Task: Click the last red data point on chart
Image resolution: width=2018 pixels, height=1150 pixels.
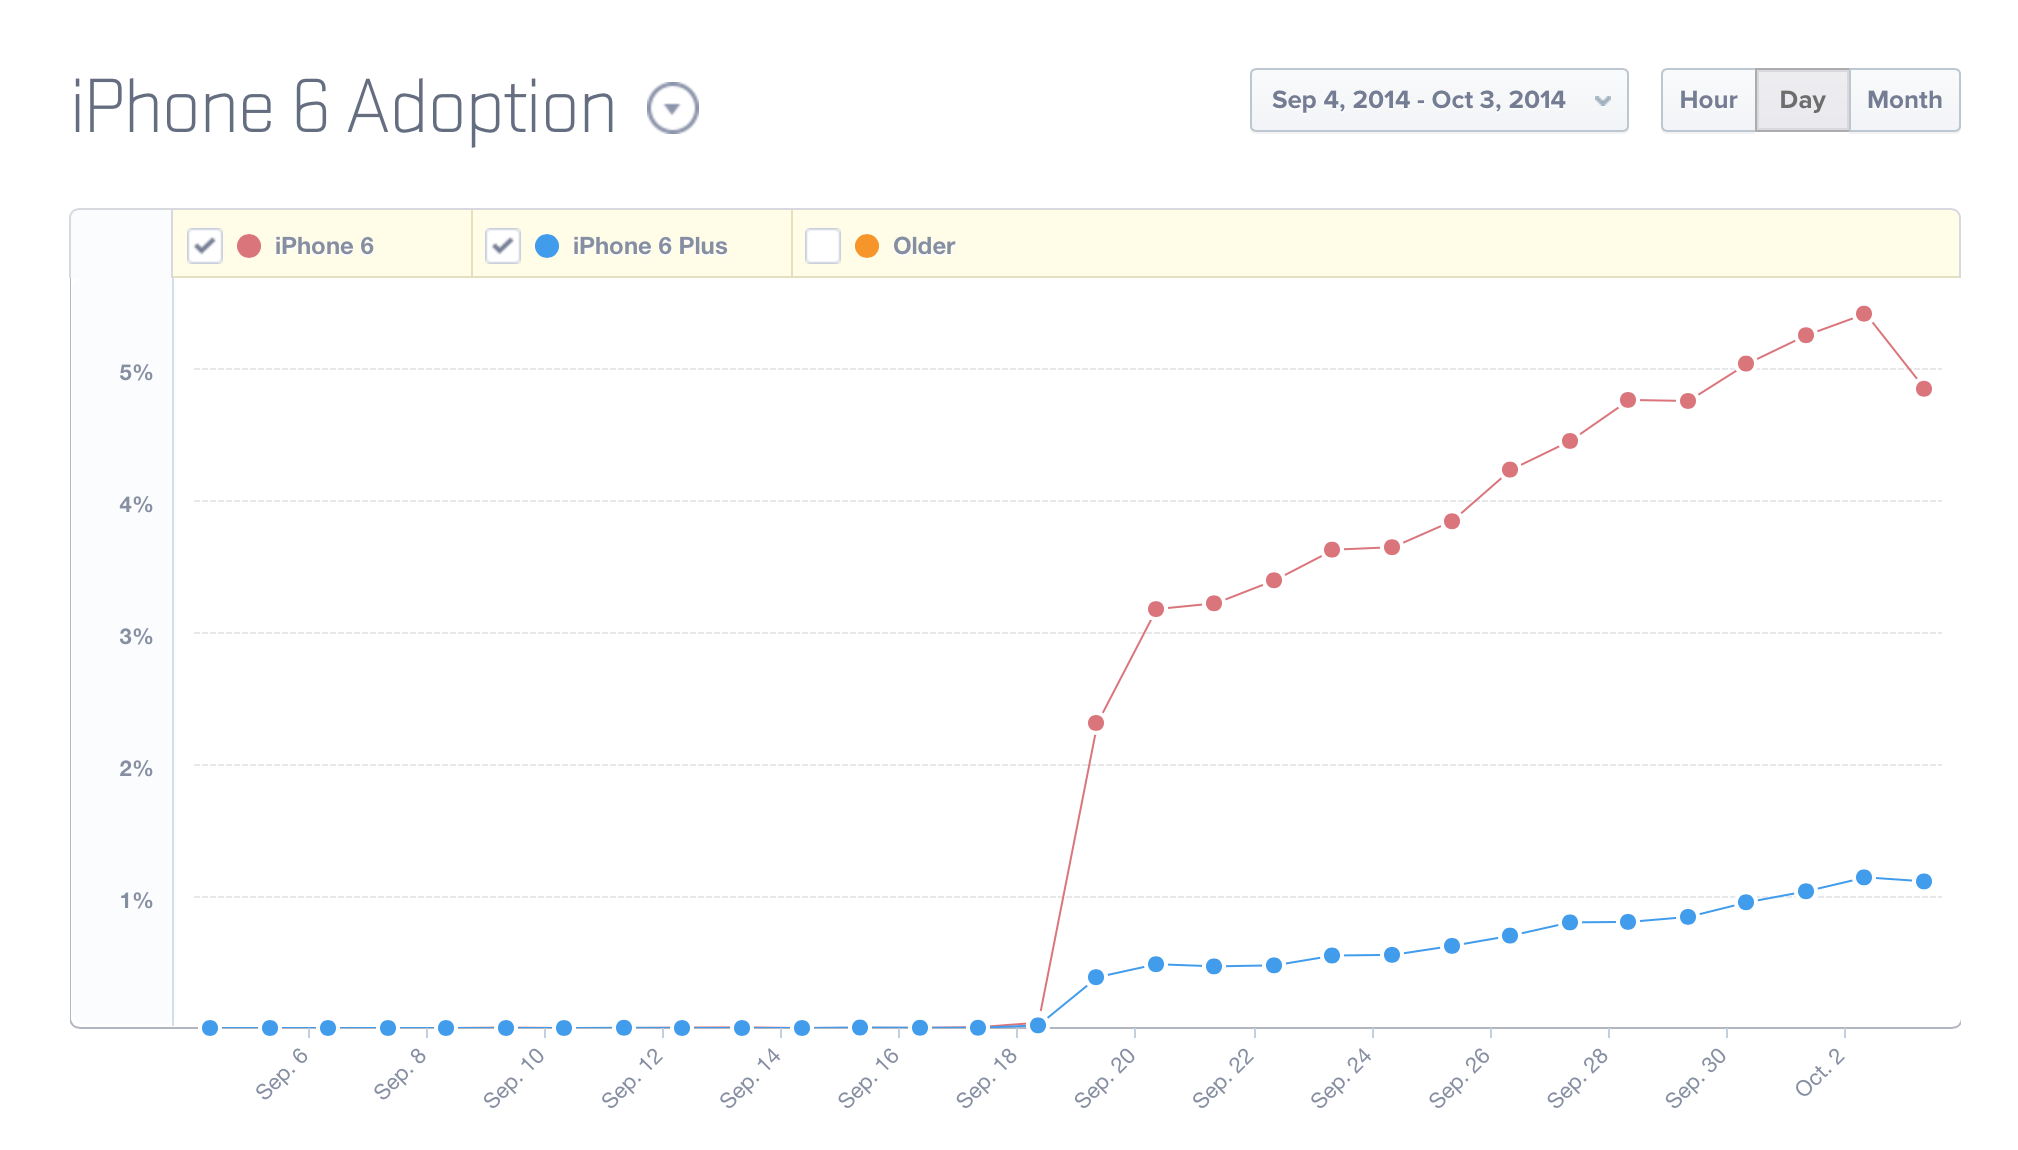Action: pyautogui.click(x=1924, y=389)
